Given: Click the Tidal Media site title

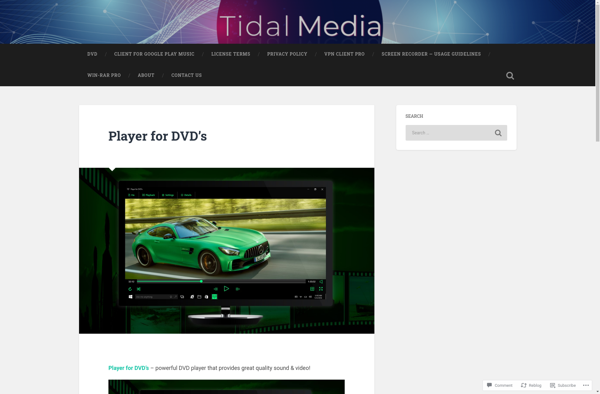Looking at the screenshot, I should pos(301,26).
